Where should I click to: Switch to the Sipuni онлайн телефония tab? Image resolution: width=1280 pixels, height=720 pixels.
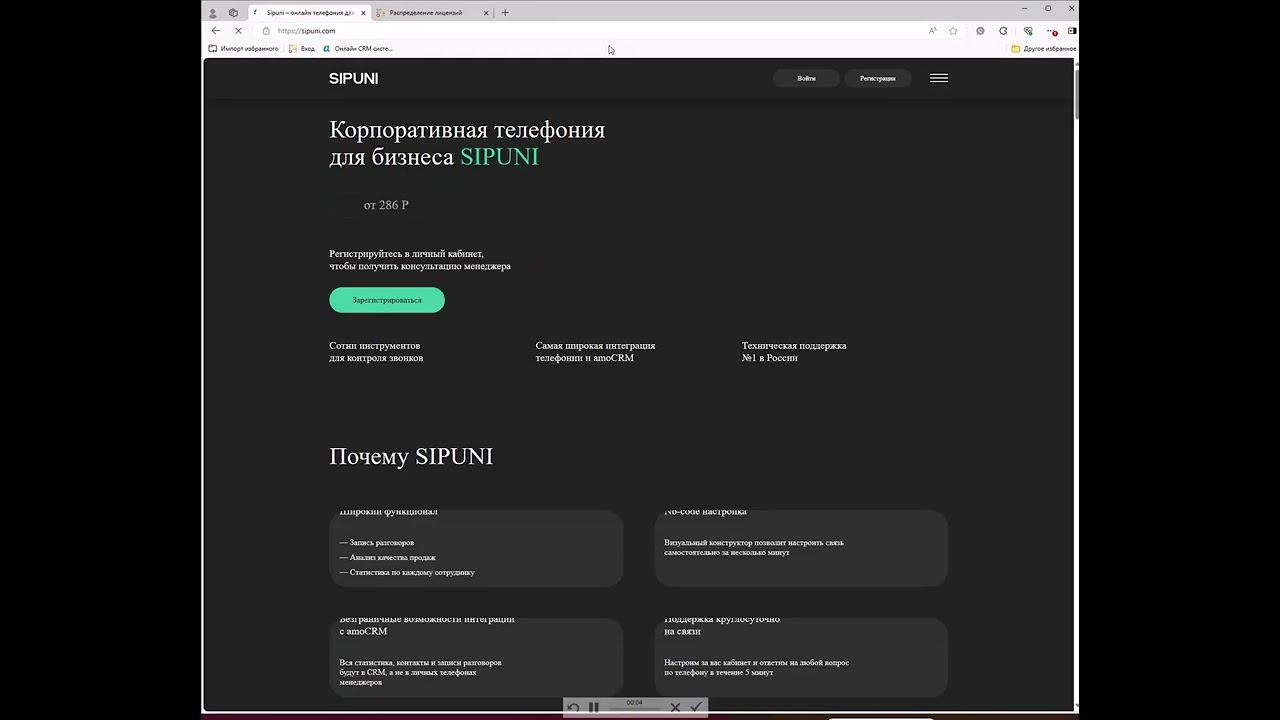[x=309, y=13]
